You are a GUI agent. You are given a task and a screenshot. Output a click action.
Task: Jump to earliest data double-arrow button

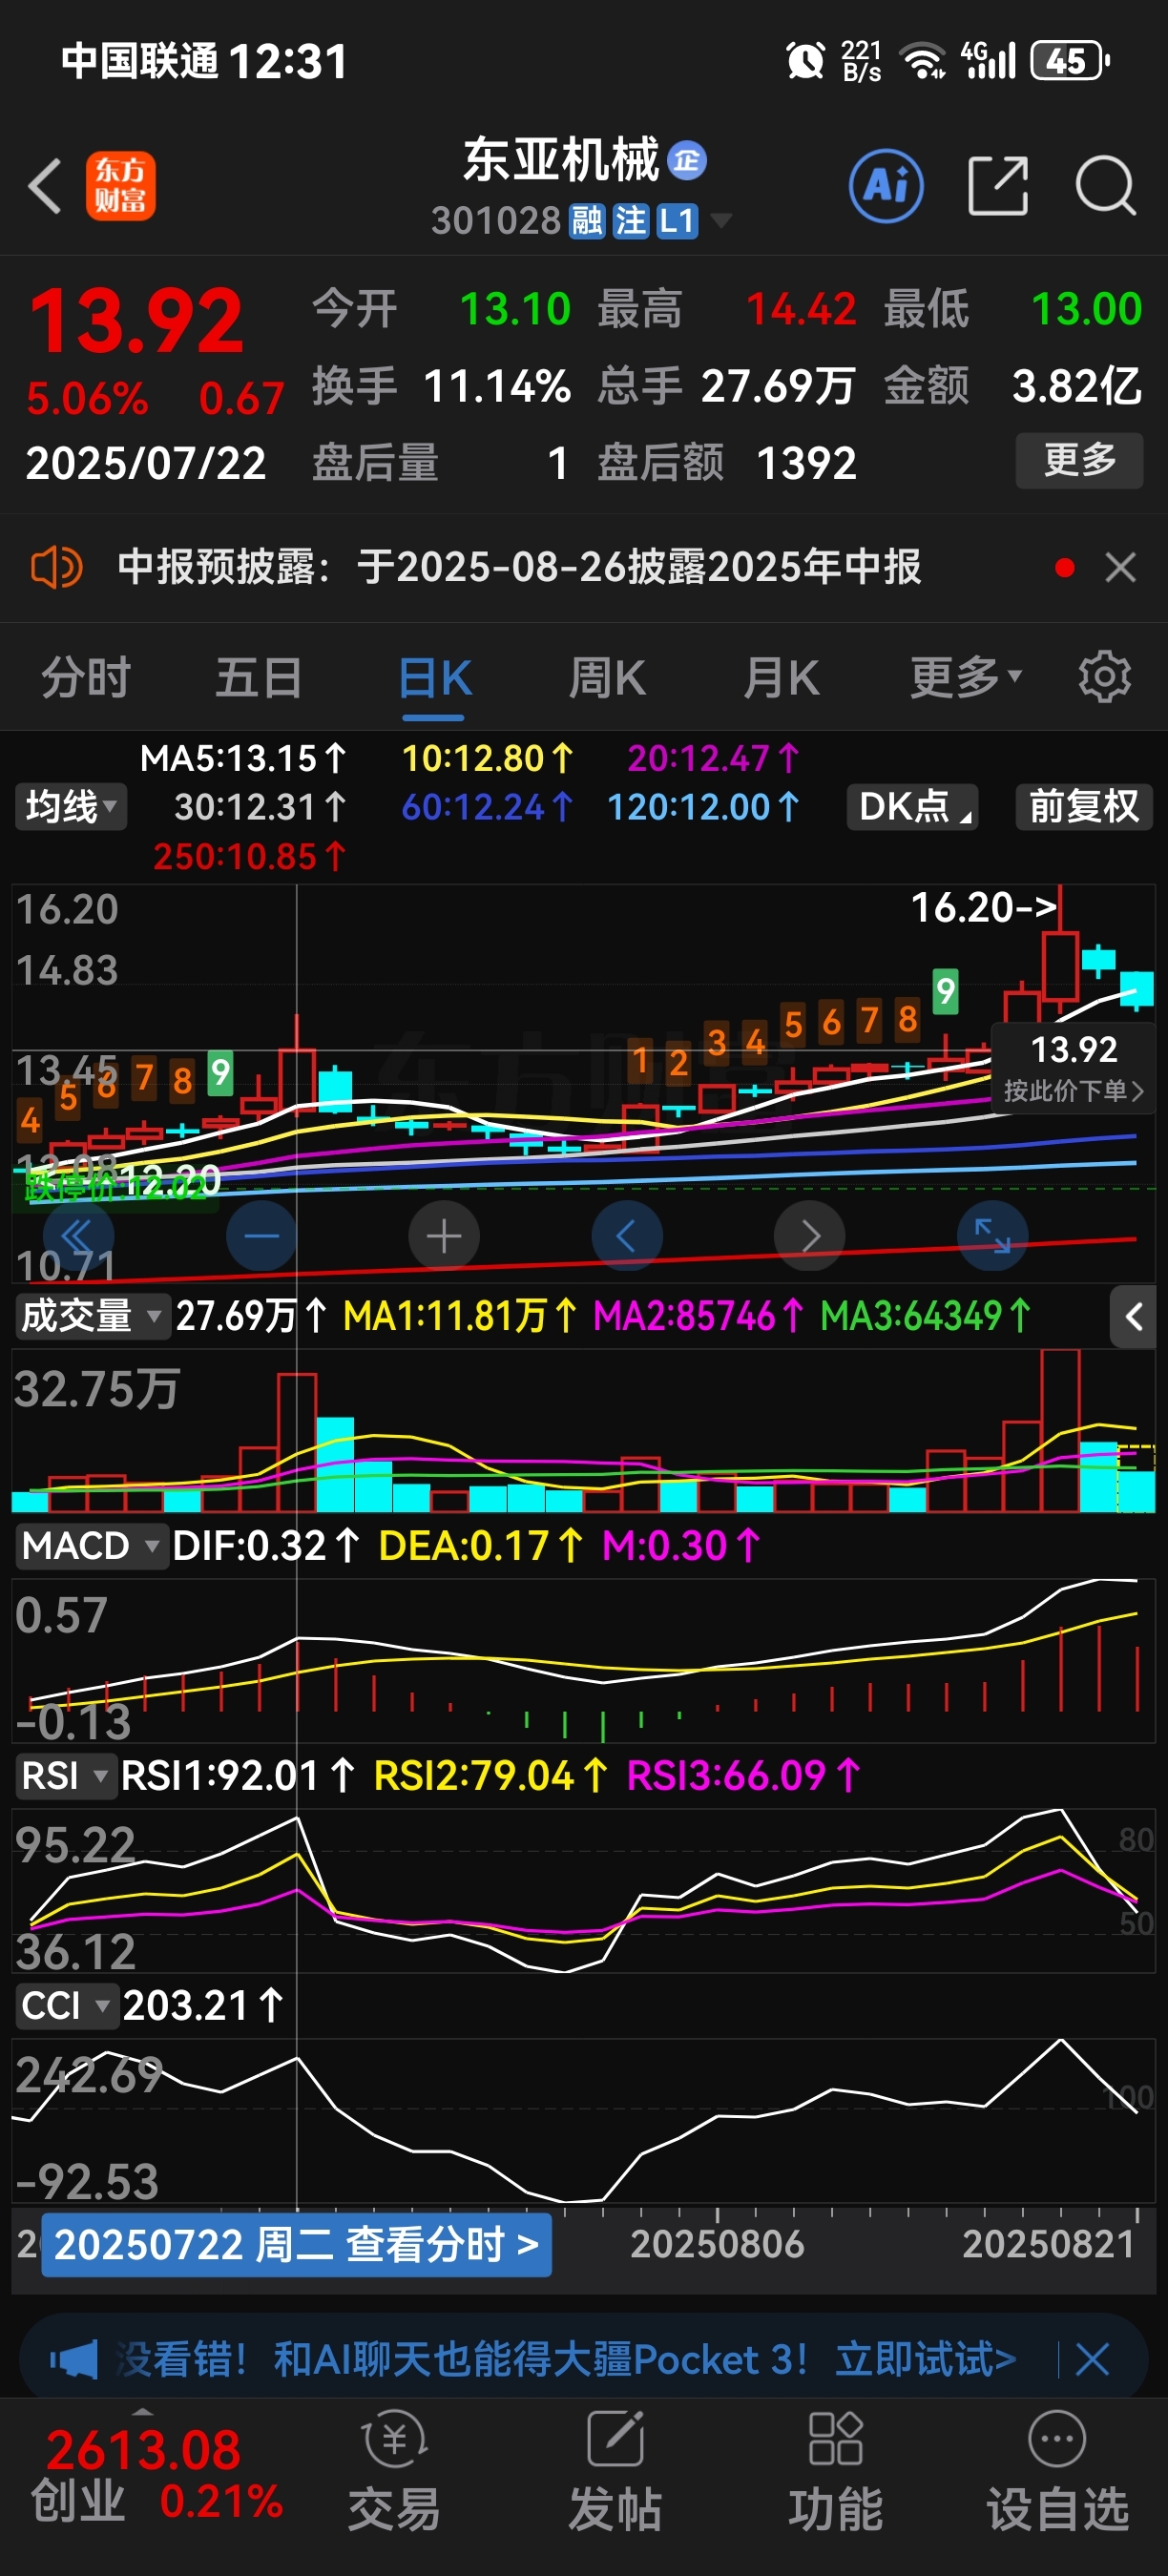79,1236
